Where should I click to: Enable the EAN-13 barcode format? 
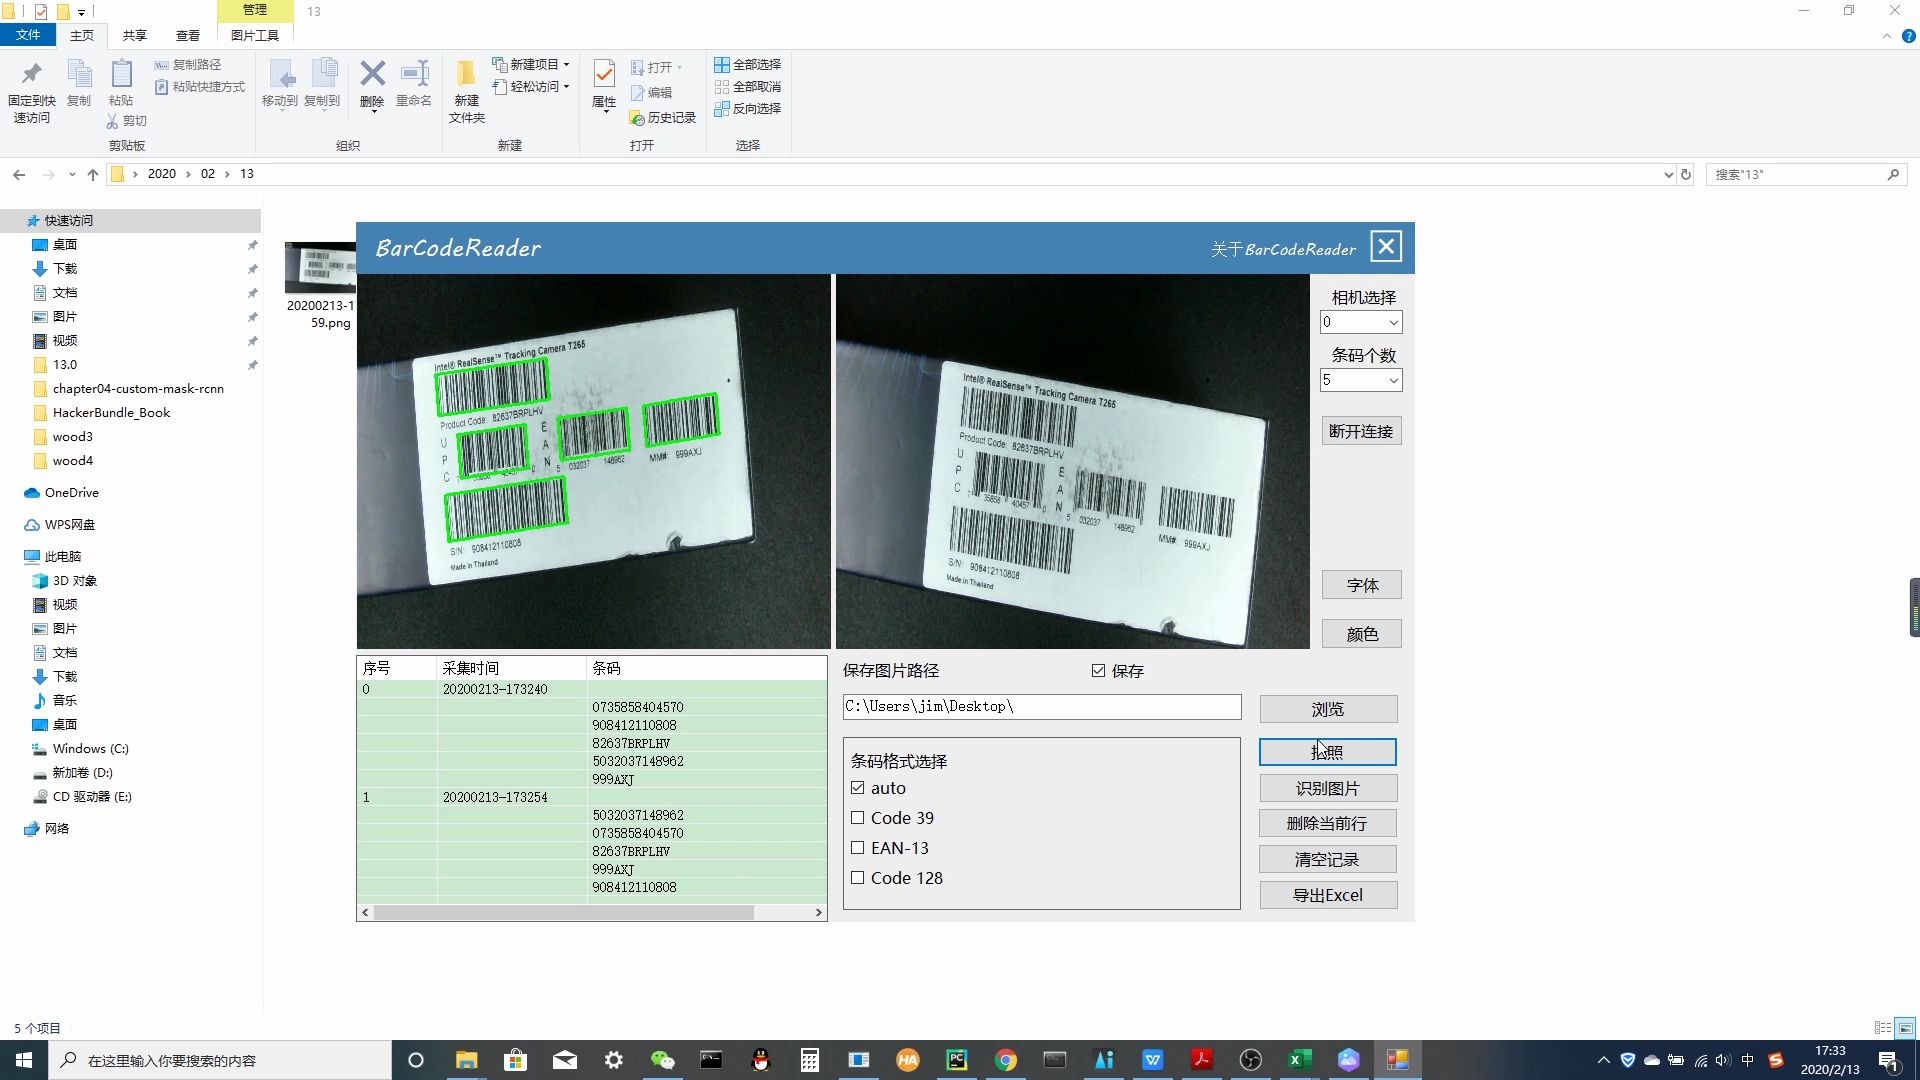coord(857,848)
